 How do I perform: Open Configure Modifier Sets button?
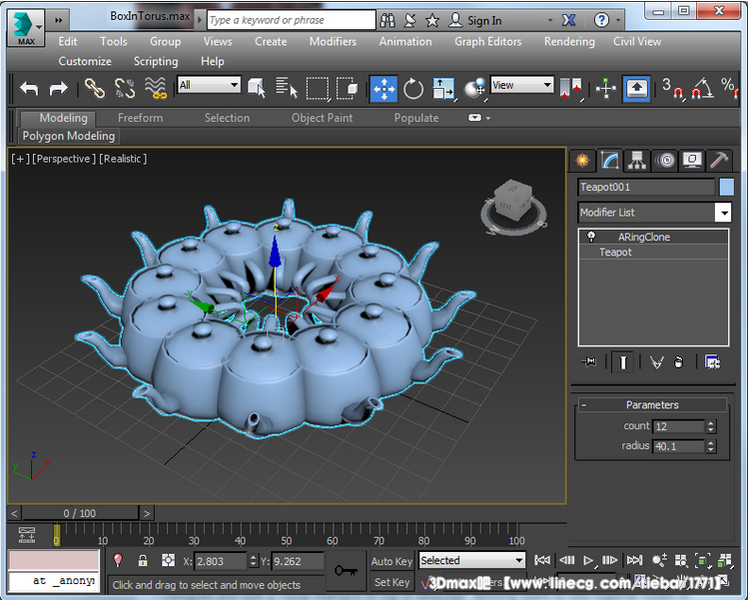coord(712,362)
